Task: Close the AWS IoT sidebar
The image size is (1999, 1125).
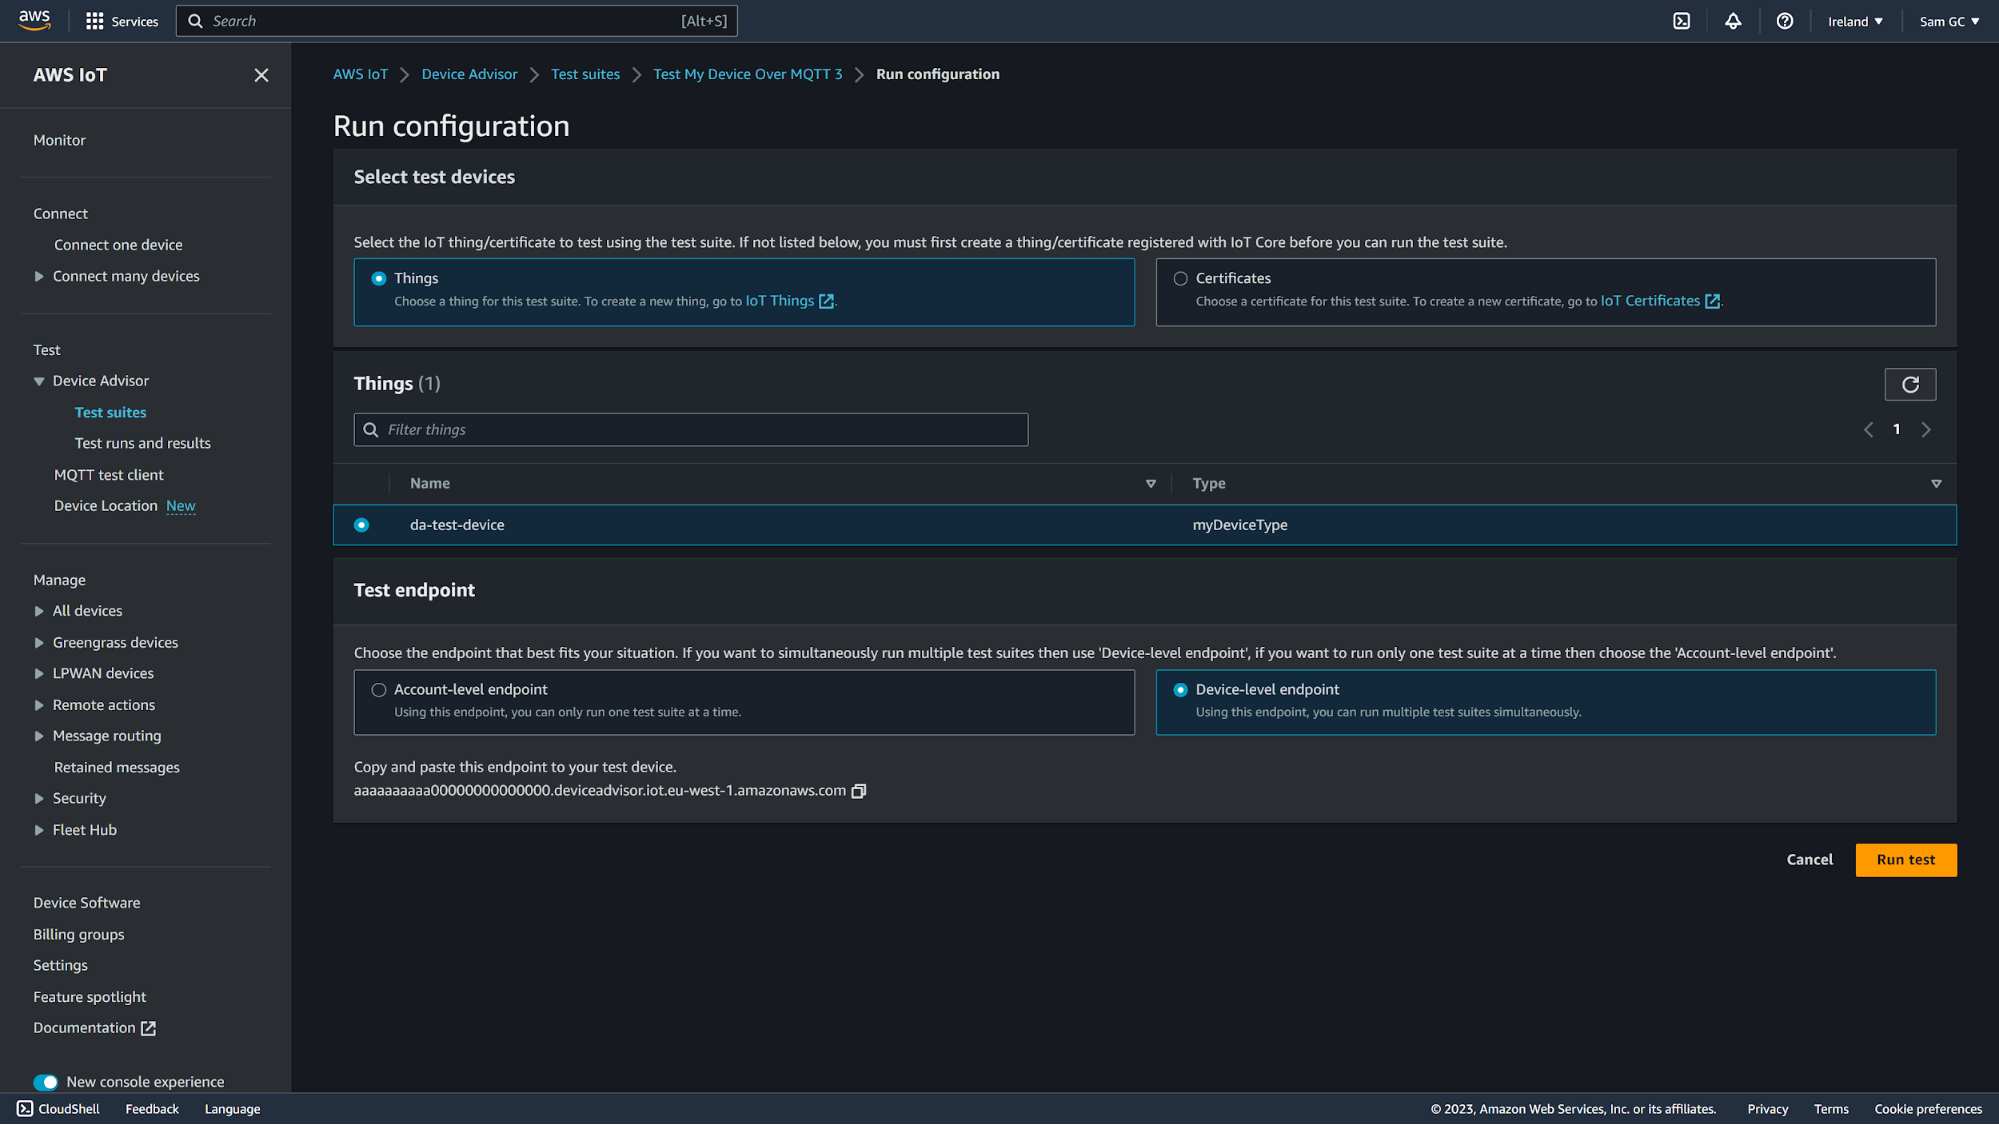Action: (261, 75)
